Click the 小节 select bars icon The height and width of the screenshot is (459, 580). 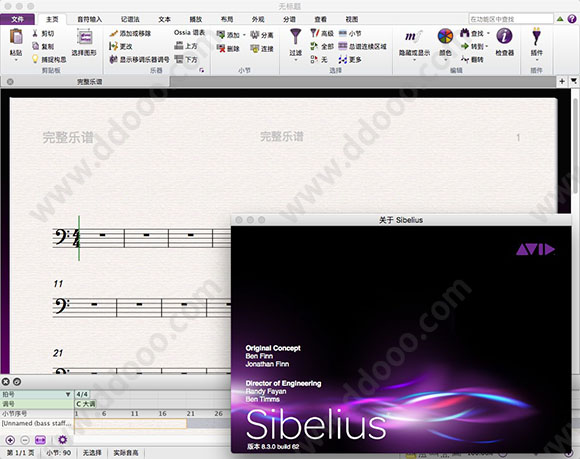coord(343,33)
